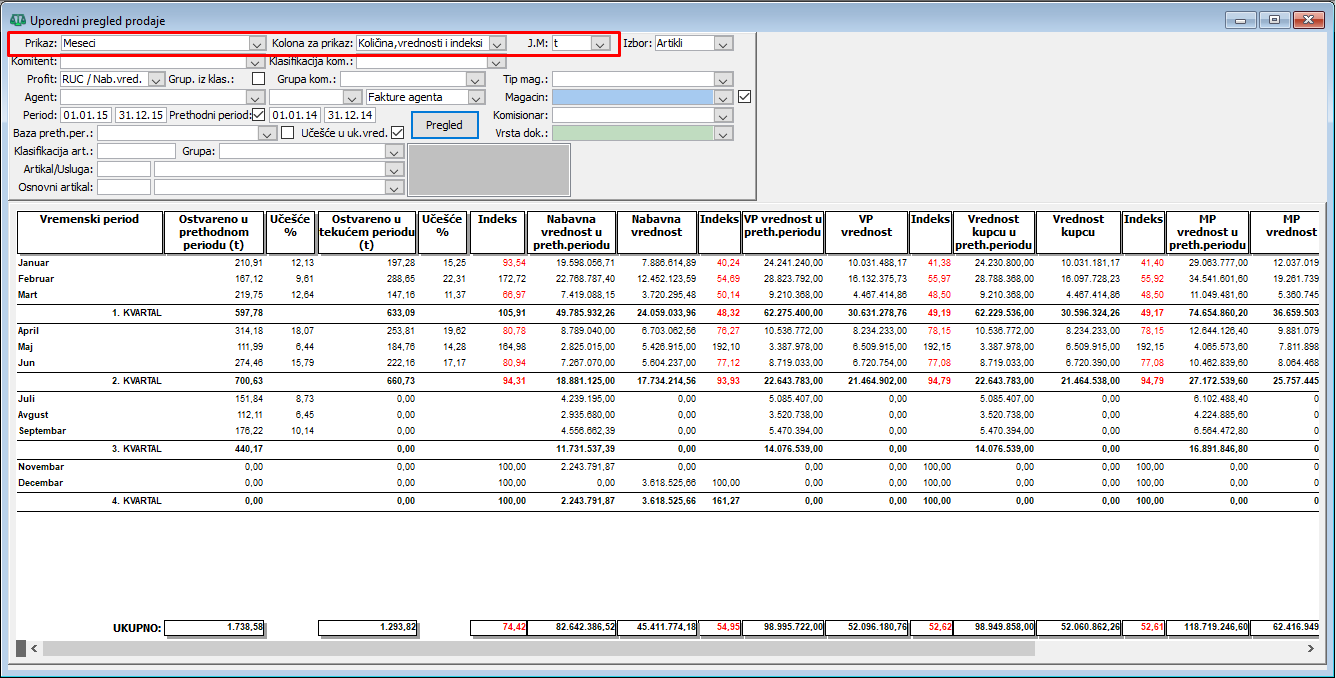Expand the Kolona za prikaz dropdown
Viewport: 1336px width, 678px height.
point(496,44)
